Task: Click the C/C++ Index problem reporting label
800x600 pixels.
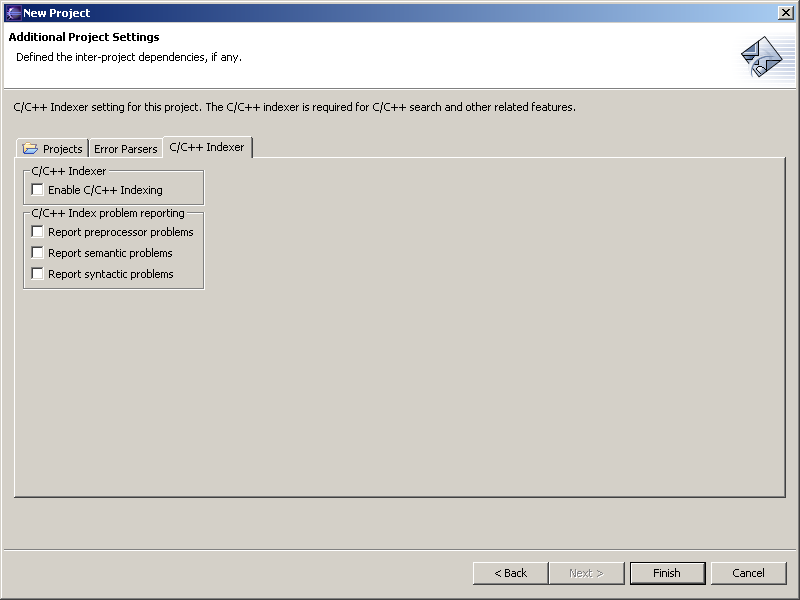Action: click(108, 213)
